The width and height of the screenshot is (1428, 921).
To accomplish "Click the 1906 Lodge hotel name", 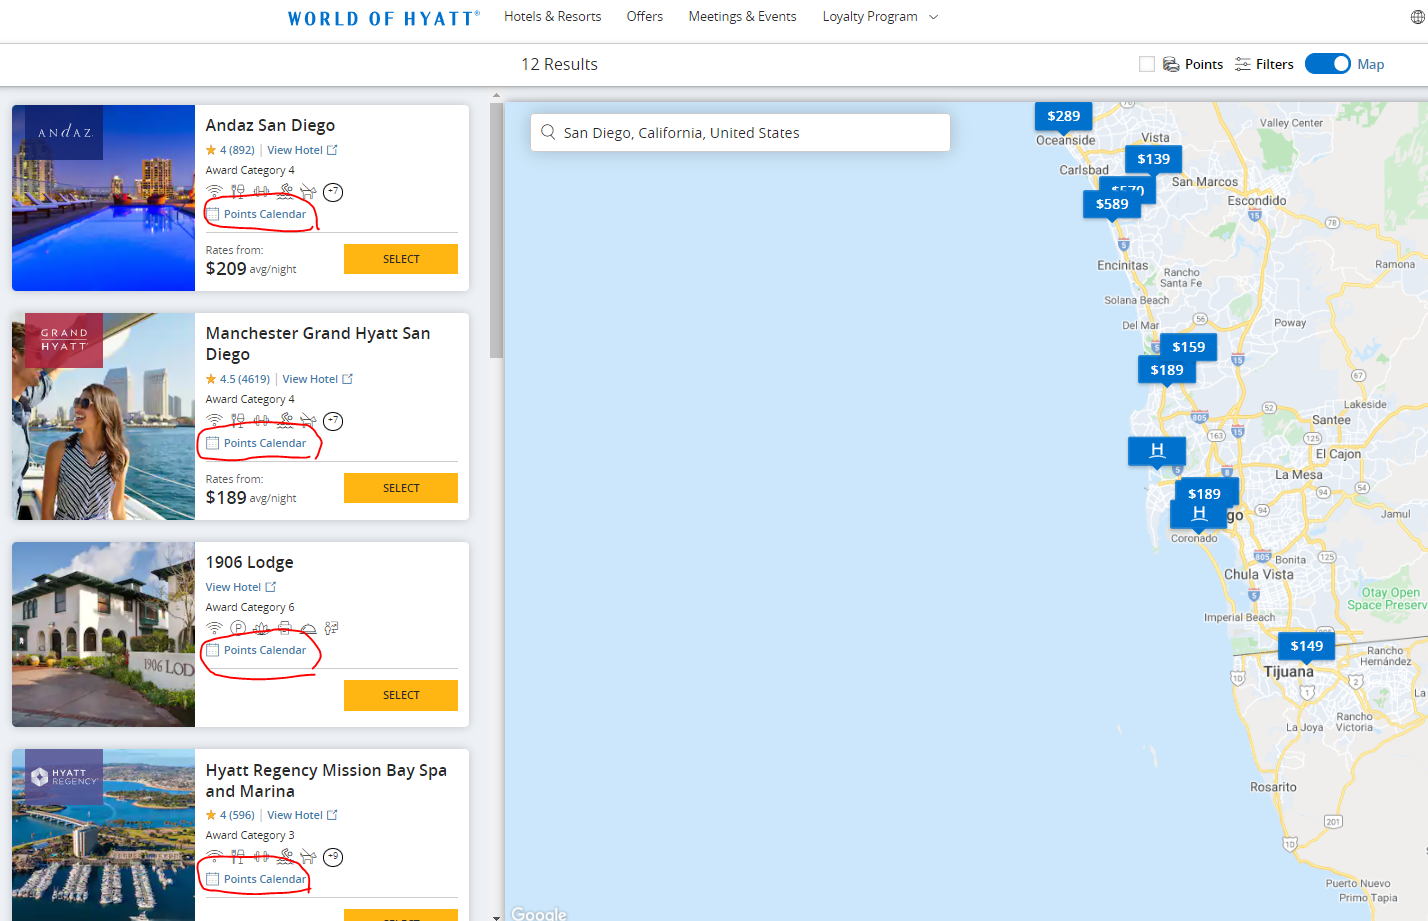I will pos(249,562).
